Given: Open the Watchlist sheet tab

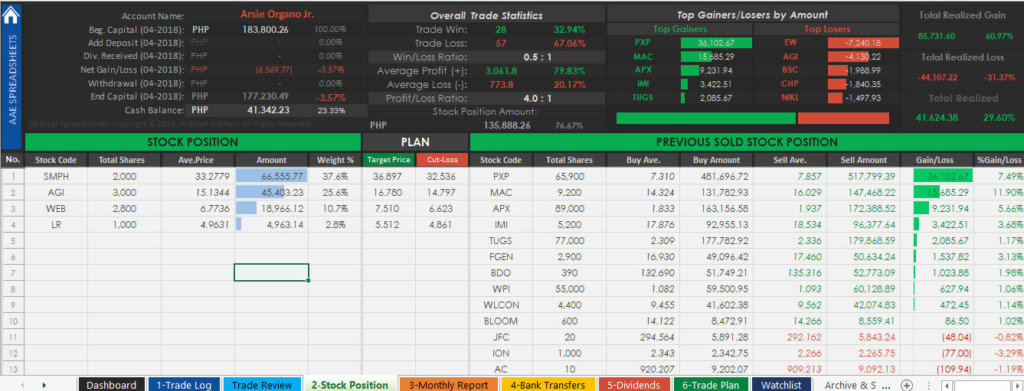Looking at the screenshot, I should point(781,384).
